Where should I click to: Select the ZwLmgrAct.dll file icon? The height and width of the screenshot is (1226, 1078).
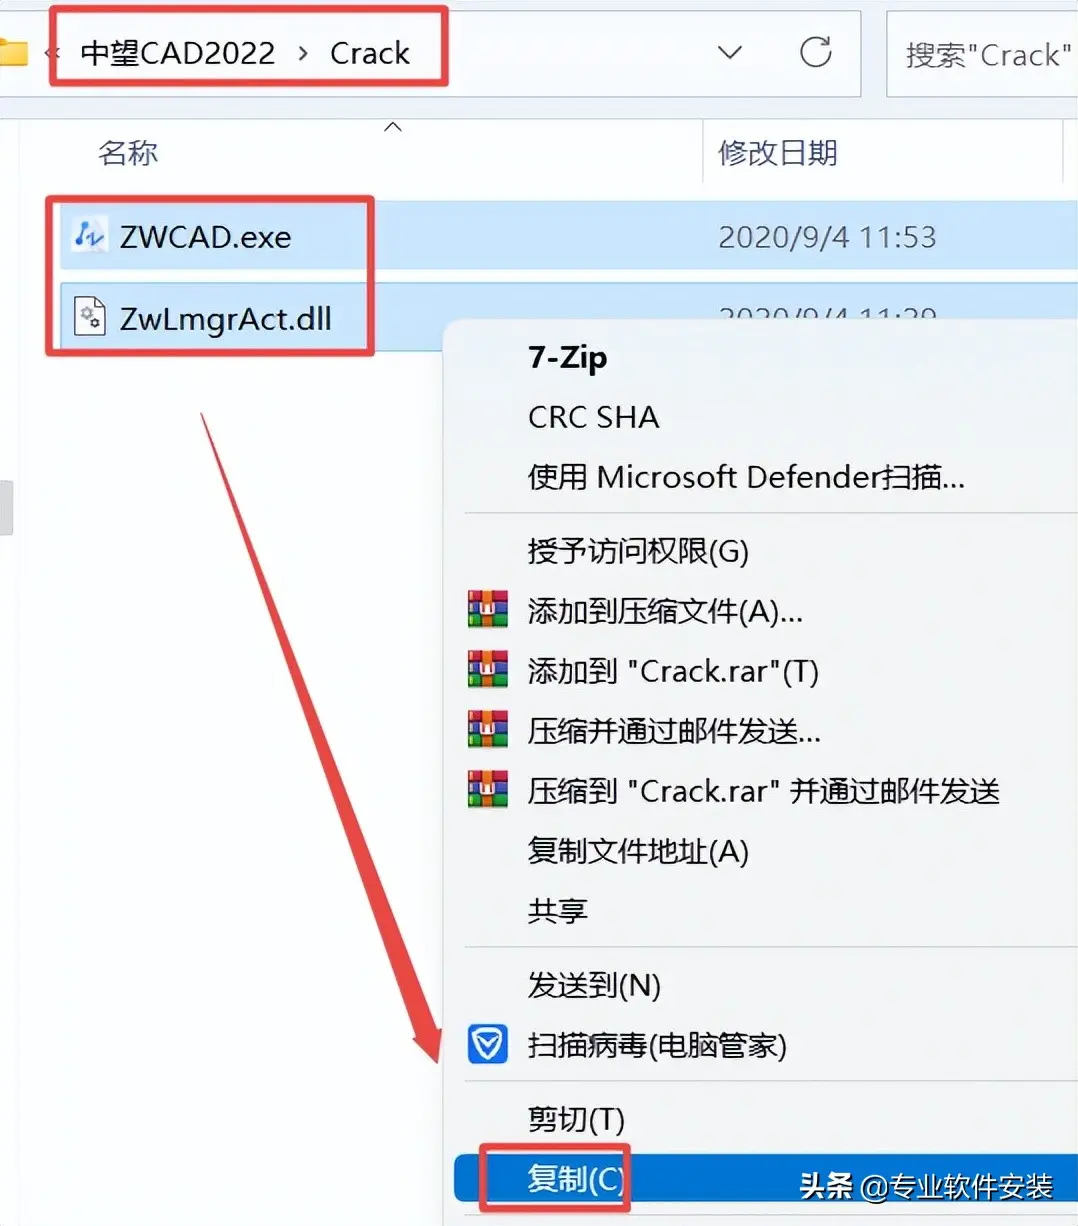tap(90, 318)
